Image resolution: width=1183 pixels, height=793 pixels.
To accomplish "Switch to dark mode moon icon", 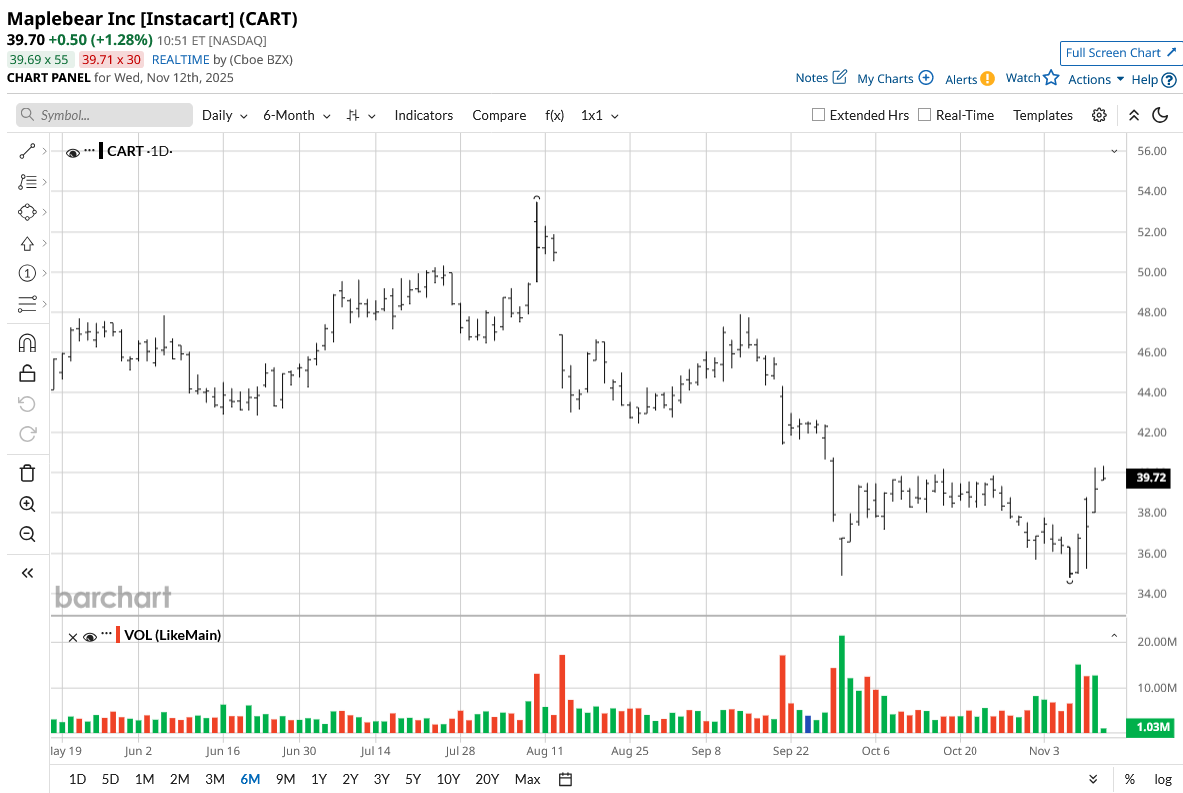I will point(1160,115).
